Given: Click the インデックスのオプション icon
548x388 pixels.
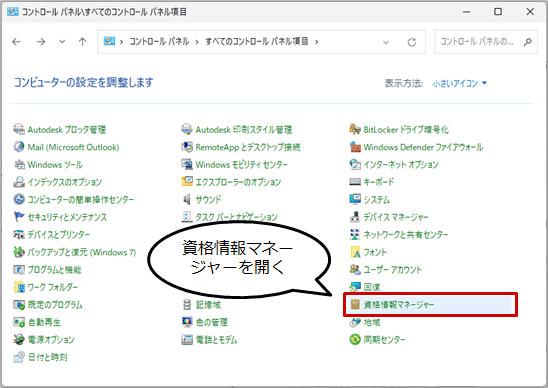Looking at the screenshot, I should tap(19, 182).
